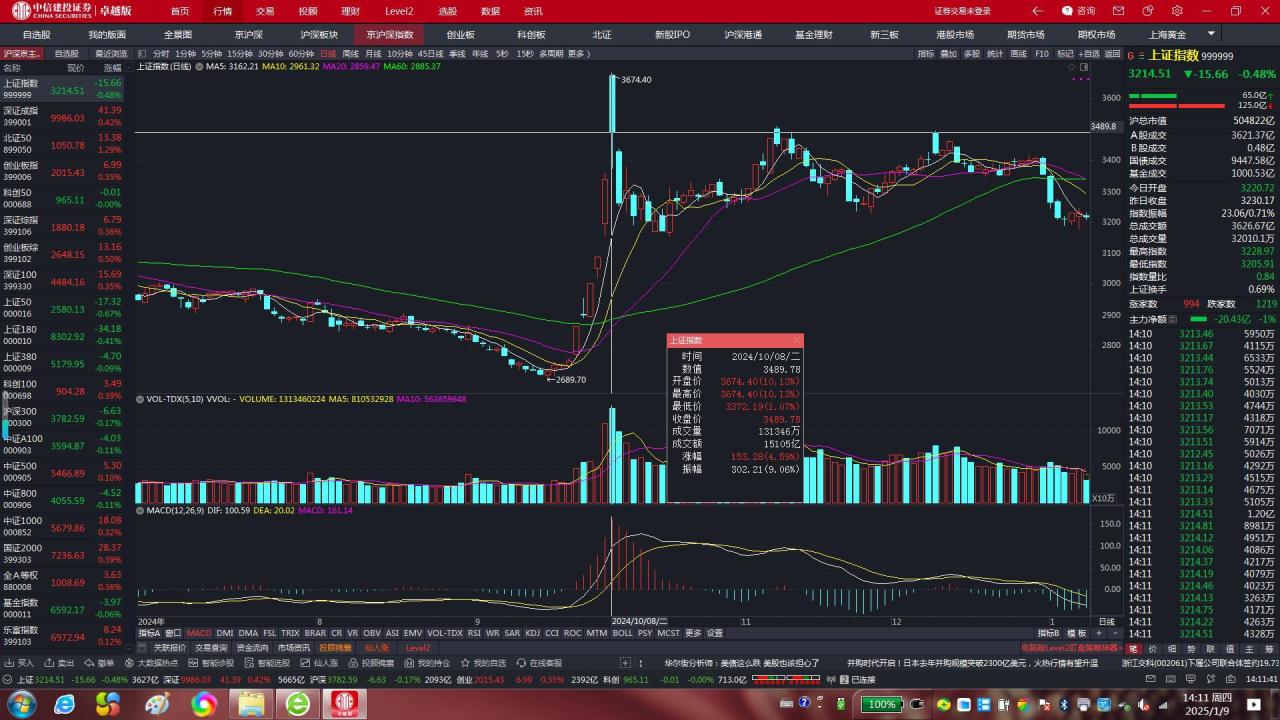Open 智能诊股 in the bottom toolbar
1280x720 pixels.
coord(211,663)
